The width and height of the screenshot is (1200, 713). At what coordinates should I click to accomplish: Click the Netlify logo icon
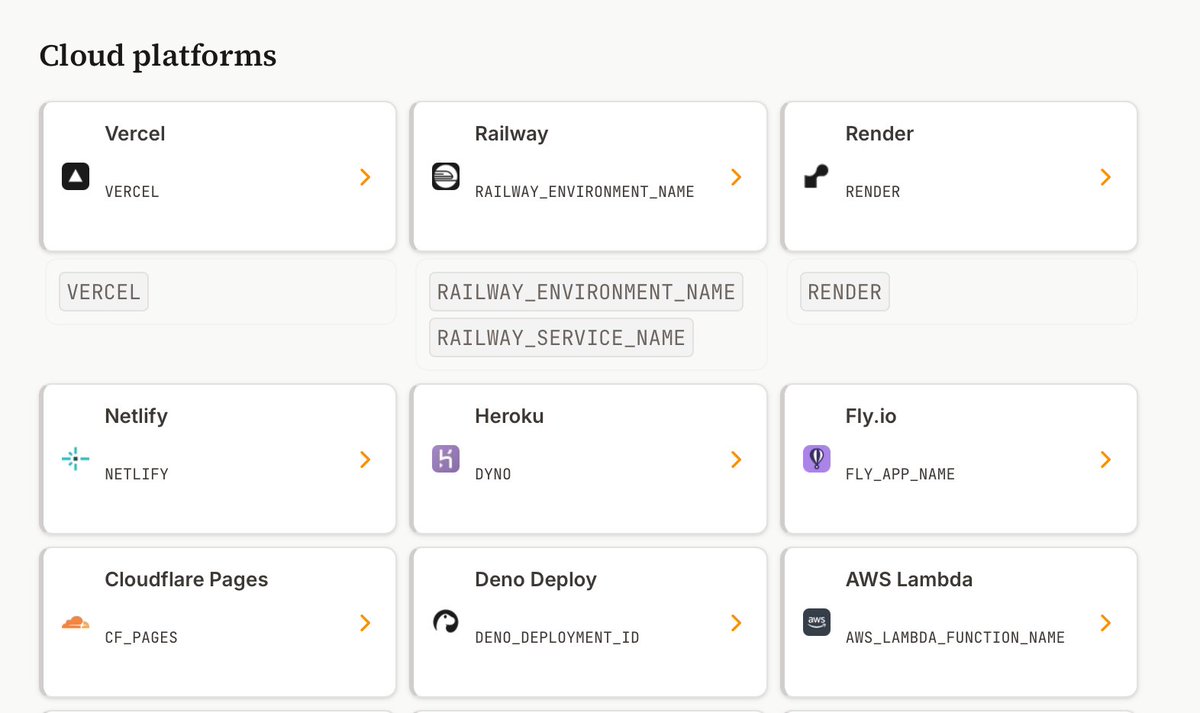click(76, 459)
